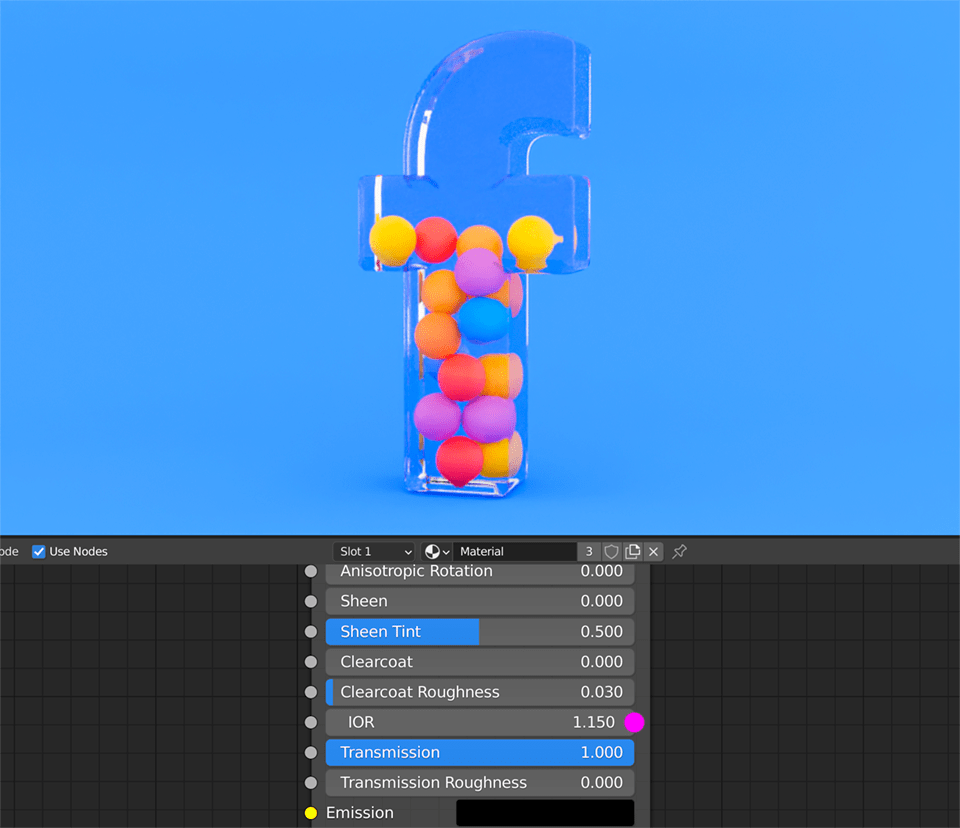Click the X icon to unlink the material

tap(654, 551)
